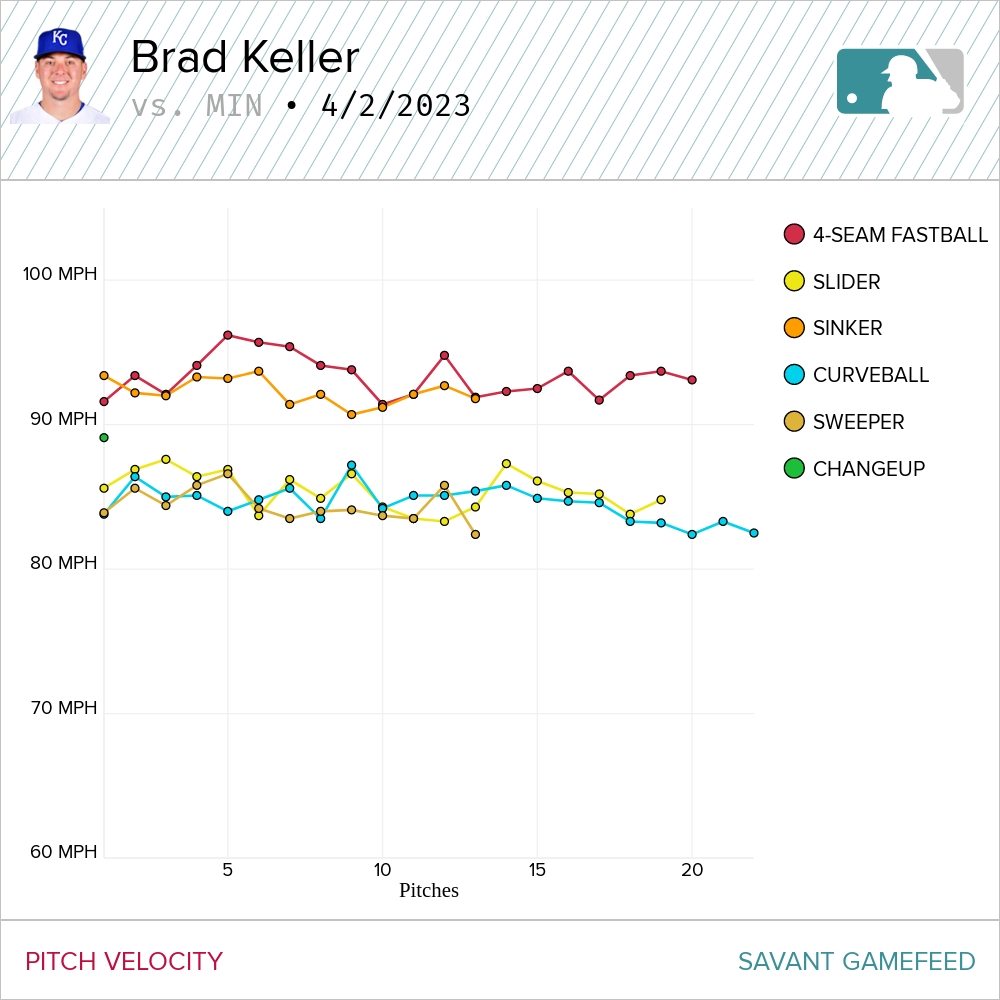Click the Brad Keller name heading

pos(245,58)
